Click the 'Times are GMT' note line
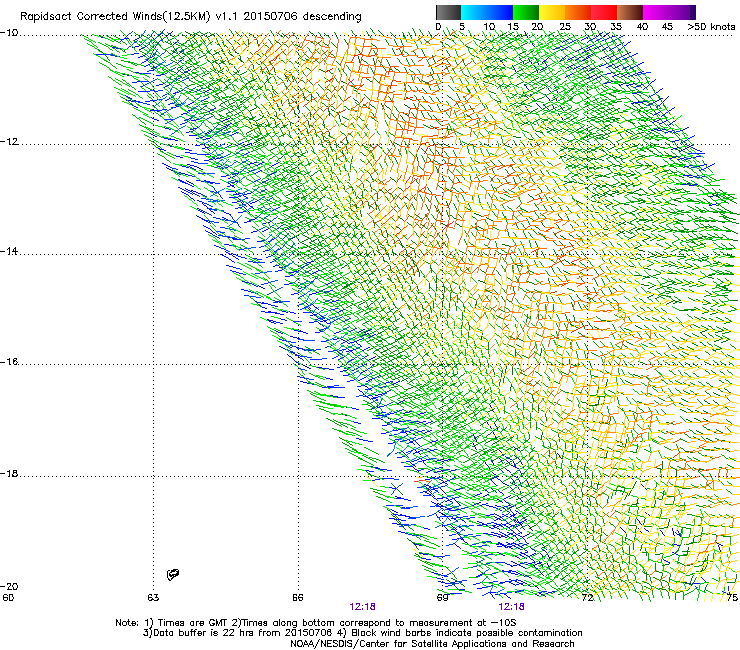Viewport: 740px width, 650px height. (316, 623)
